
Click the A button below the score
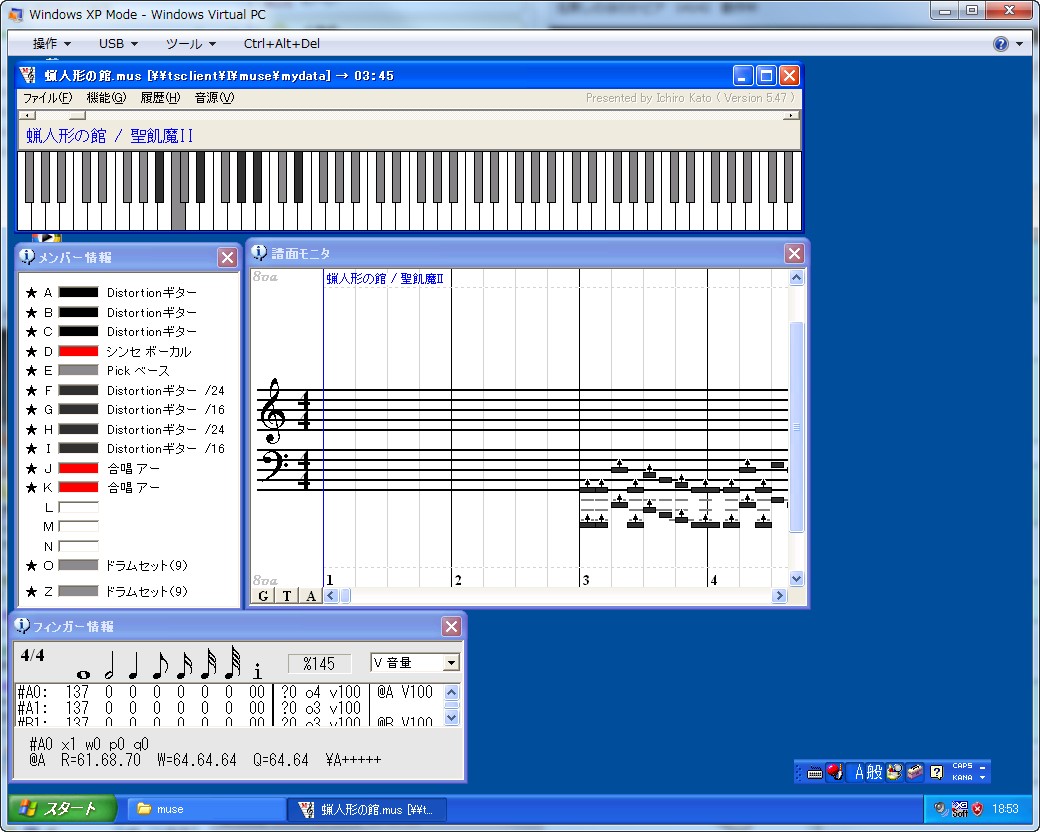click(x=311, y=596)
